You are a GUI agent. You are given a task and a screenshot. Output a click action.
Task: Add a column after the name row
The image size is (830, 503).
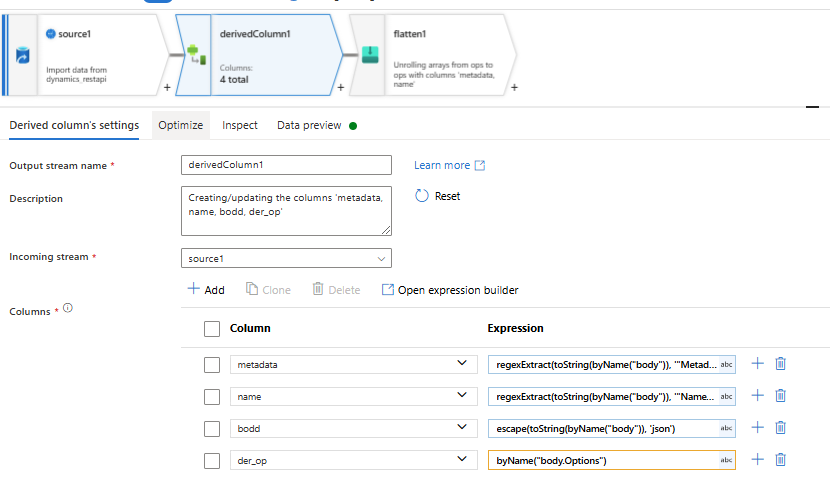point(757,396)
